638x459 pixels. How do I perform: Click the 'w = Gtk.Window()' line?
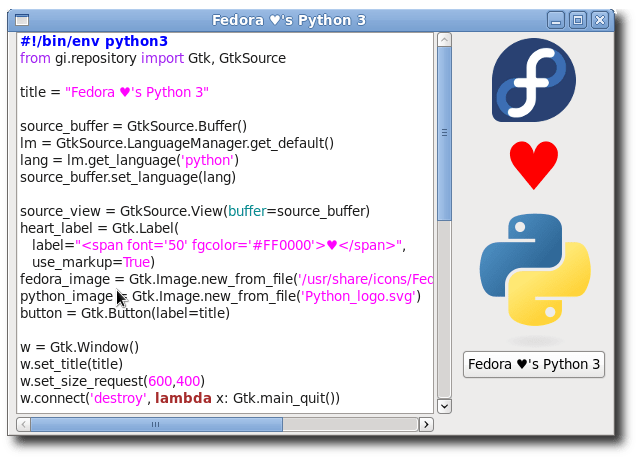click(80, 348)
